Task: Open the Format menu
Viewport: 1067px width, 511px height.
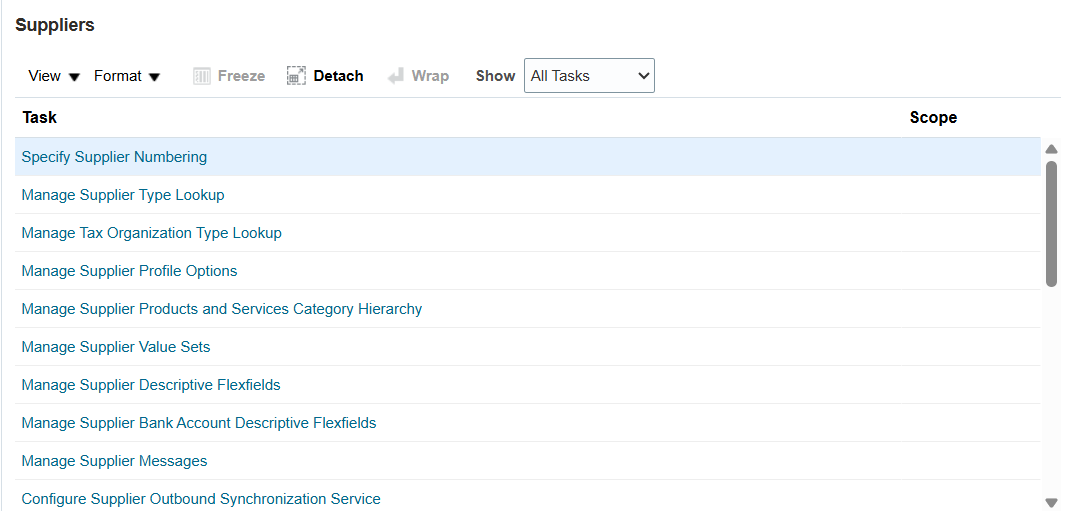Action: pos(127,76)
